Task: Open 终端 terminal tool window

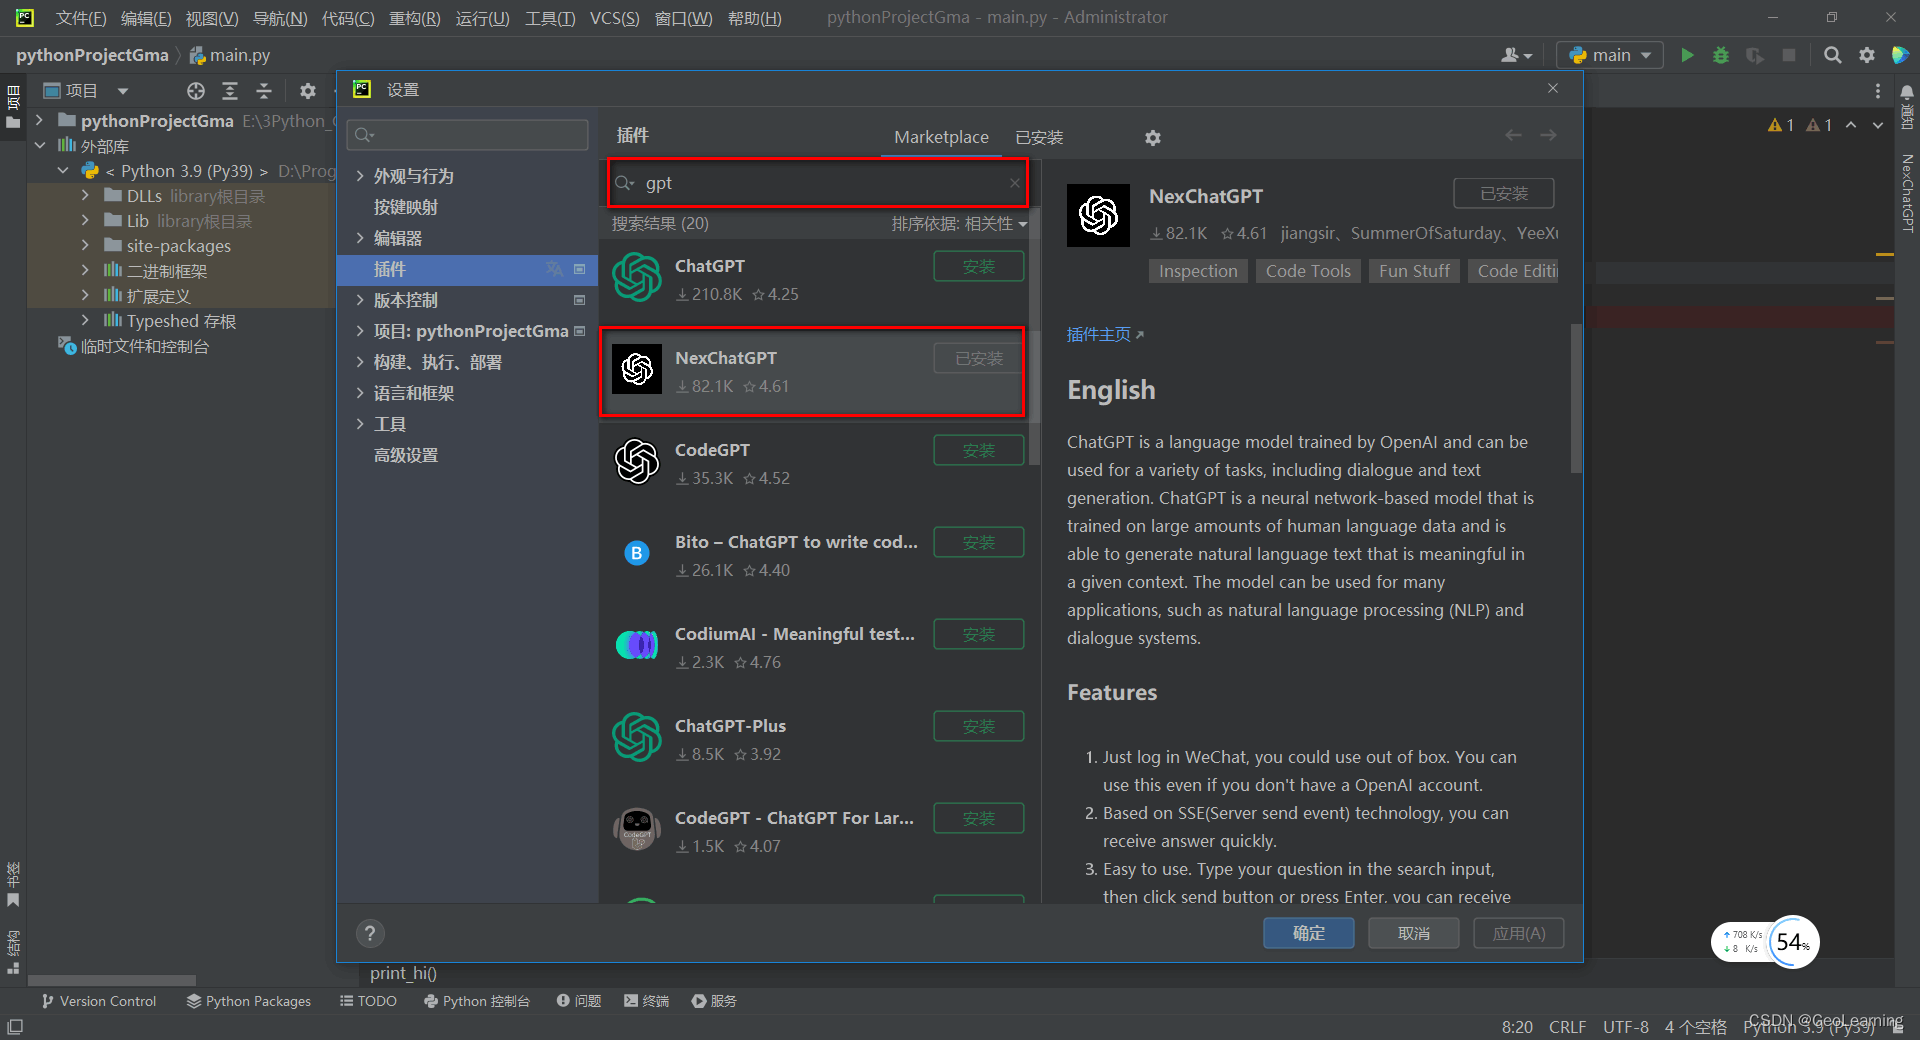Action: click(x=646, y=1001)
